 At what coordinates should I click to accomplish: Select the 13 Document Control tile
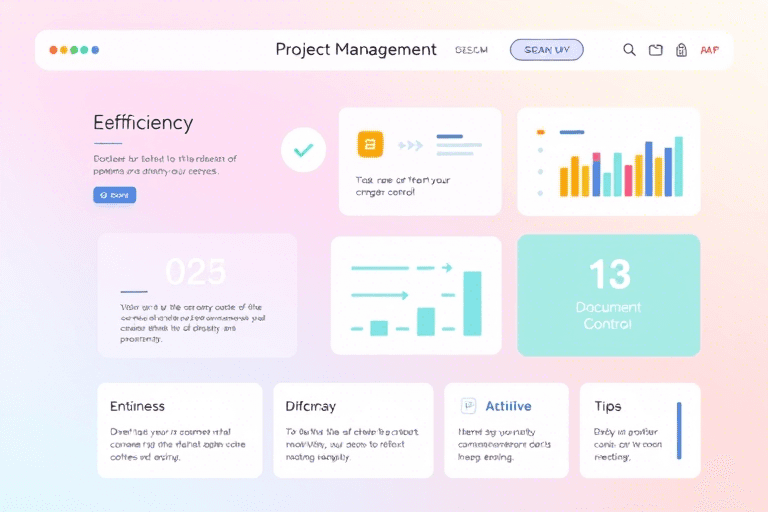[x=608, y=295]
